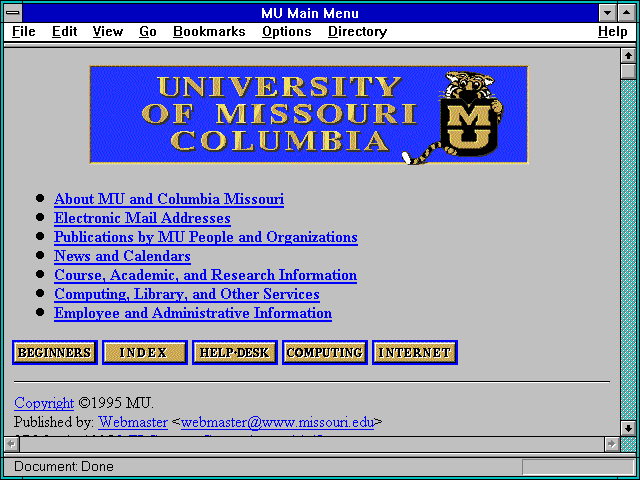Viewport: 640px width, 480px height.
Task: Open the File menu
Action: click(24, 32)
